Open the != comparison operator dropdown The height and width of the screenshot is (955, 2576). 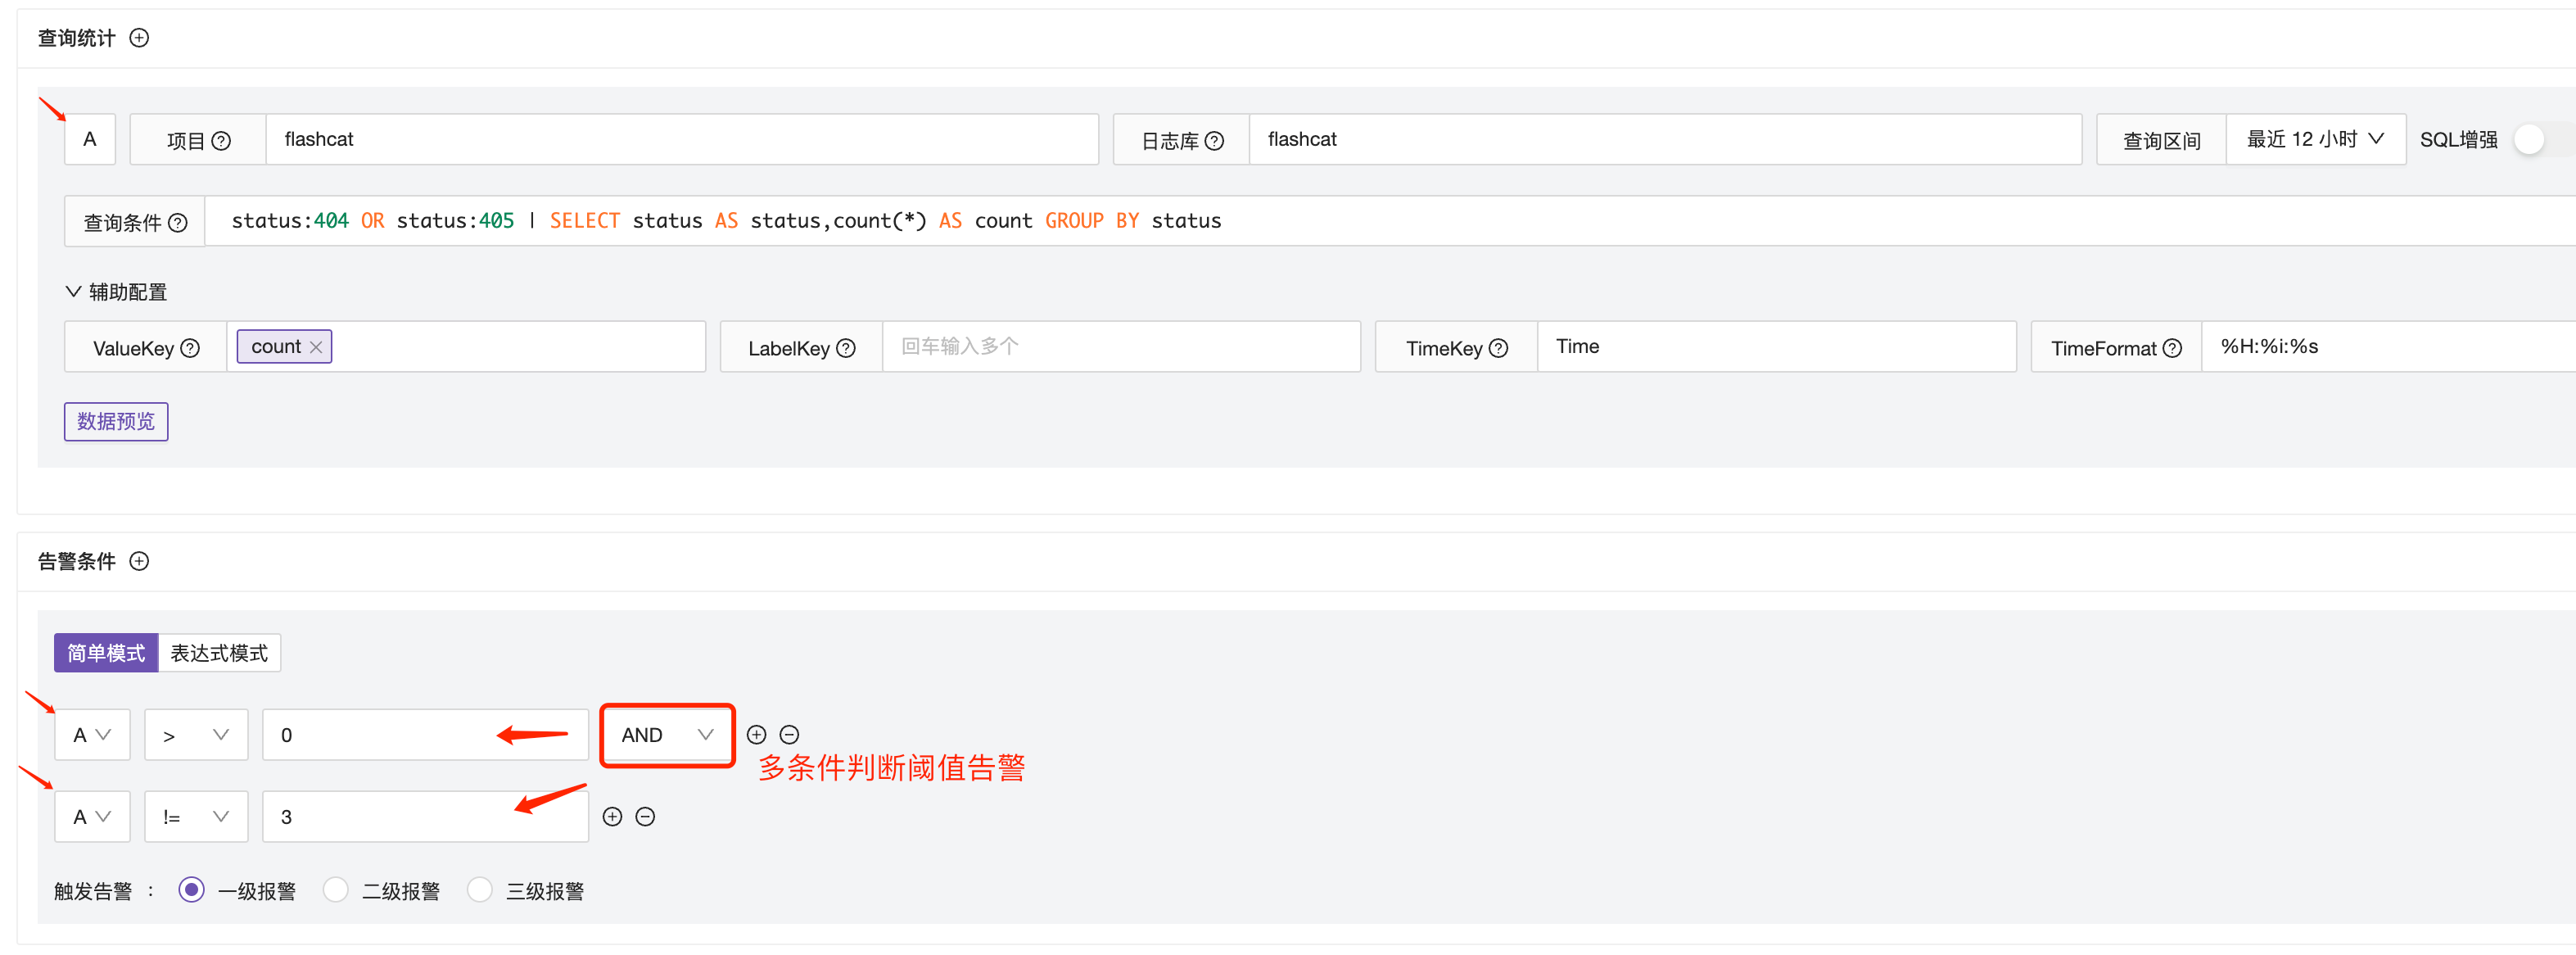196,817
